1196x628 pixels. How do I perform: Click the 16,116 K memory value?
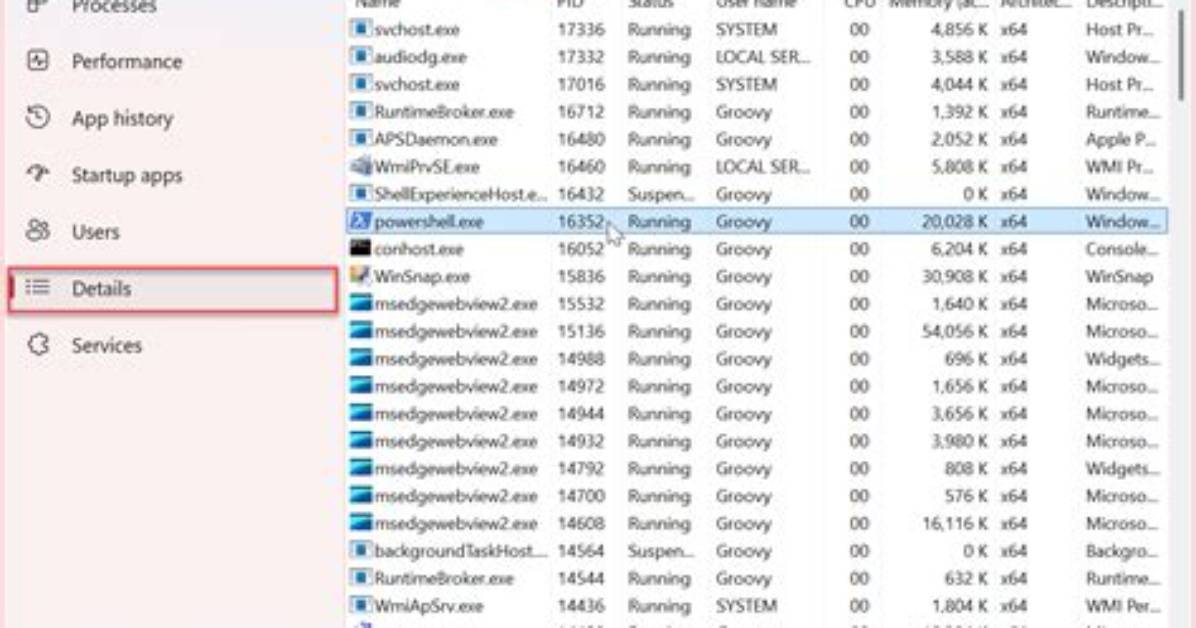(x=954, y=524)
